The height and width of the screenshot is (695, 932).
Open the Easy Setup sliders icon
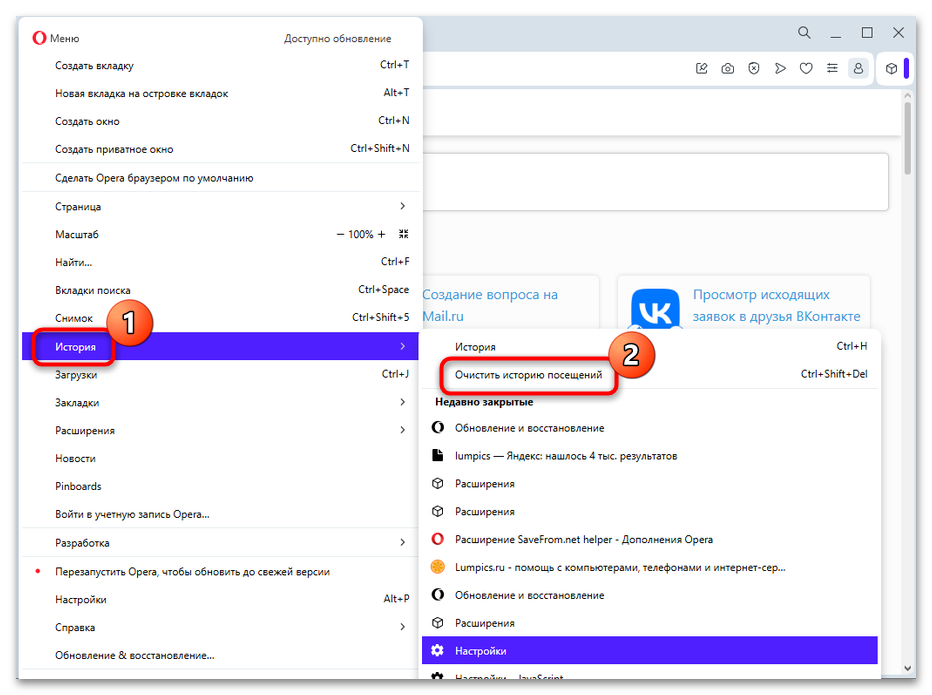pos(832,68)
